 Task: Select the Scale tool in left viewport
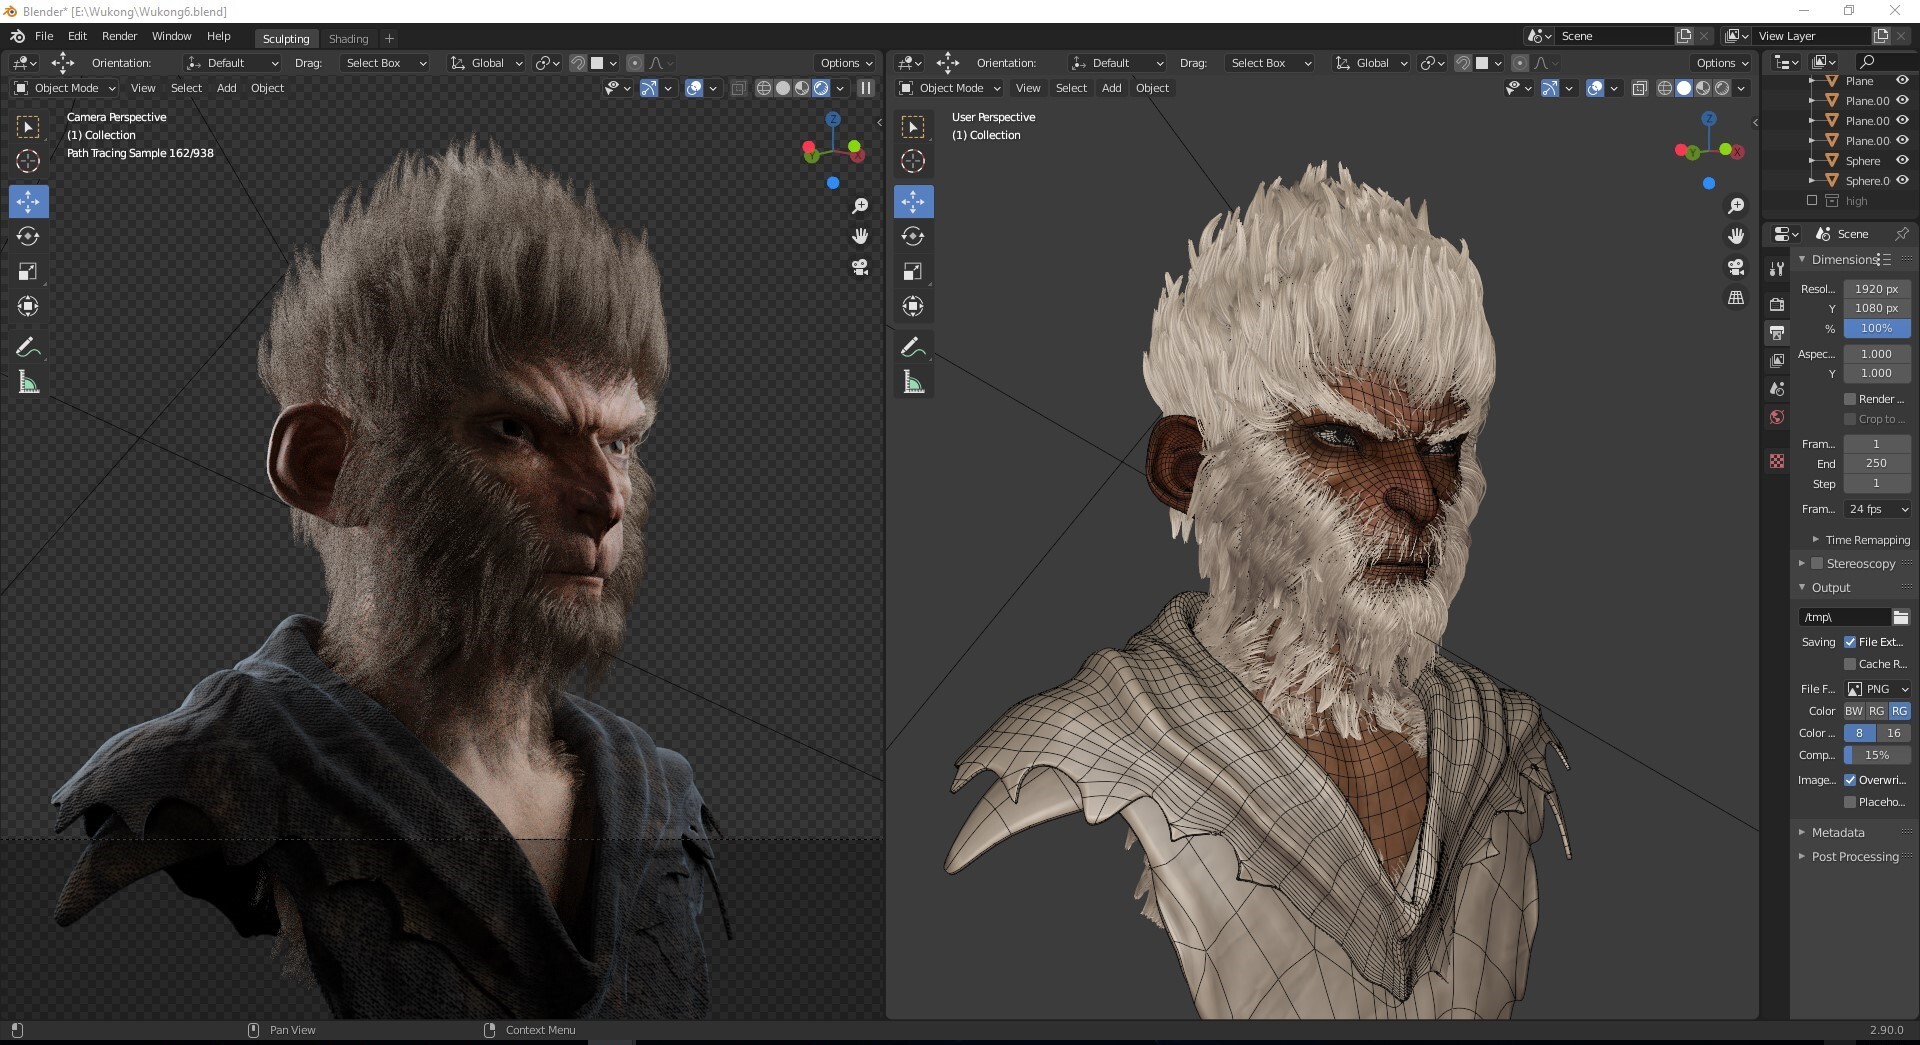tap(28, 272)
